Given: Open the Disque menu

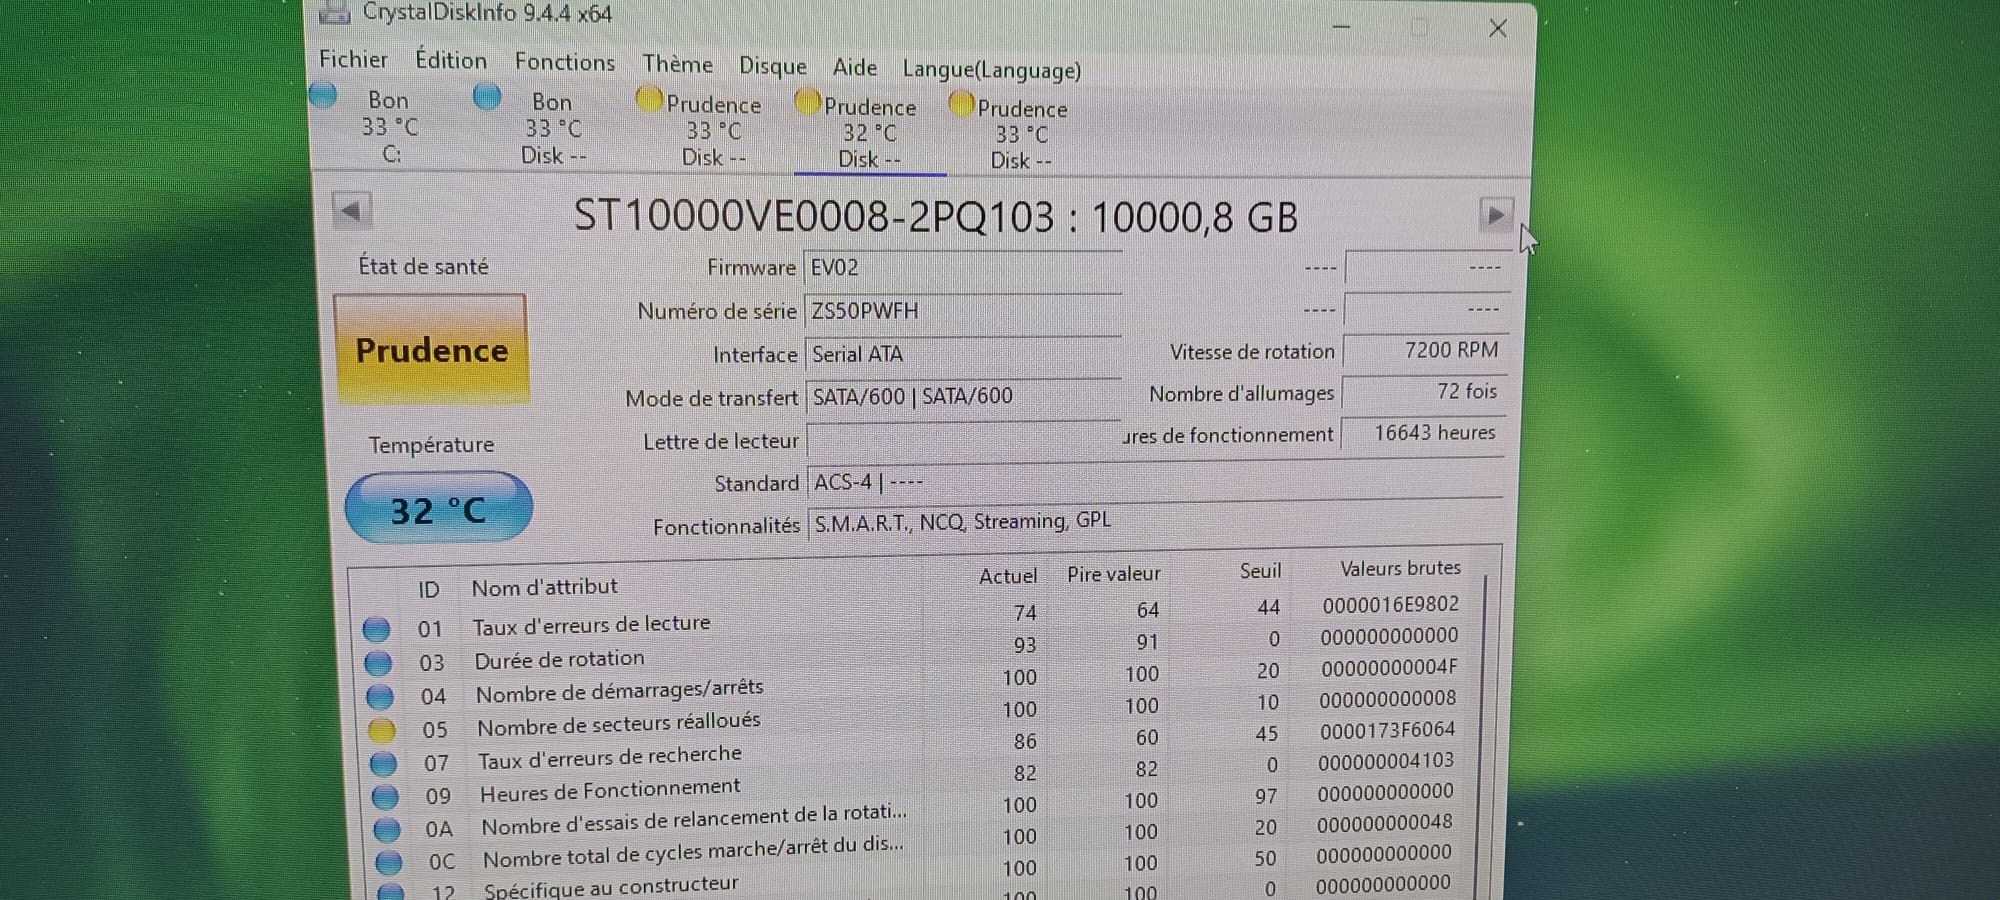Looking at the screenshot, I should pyautogui.click(x=772, y=66).
